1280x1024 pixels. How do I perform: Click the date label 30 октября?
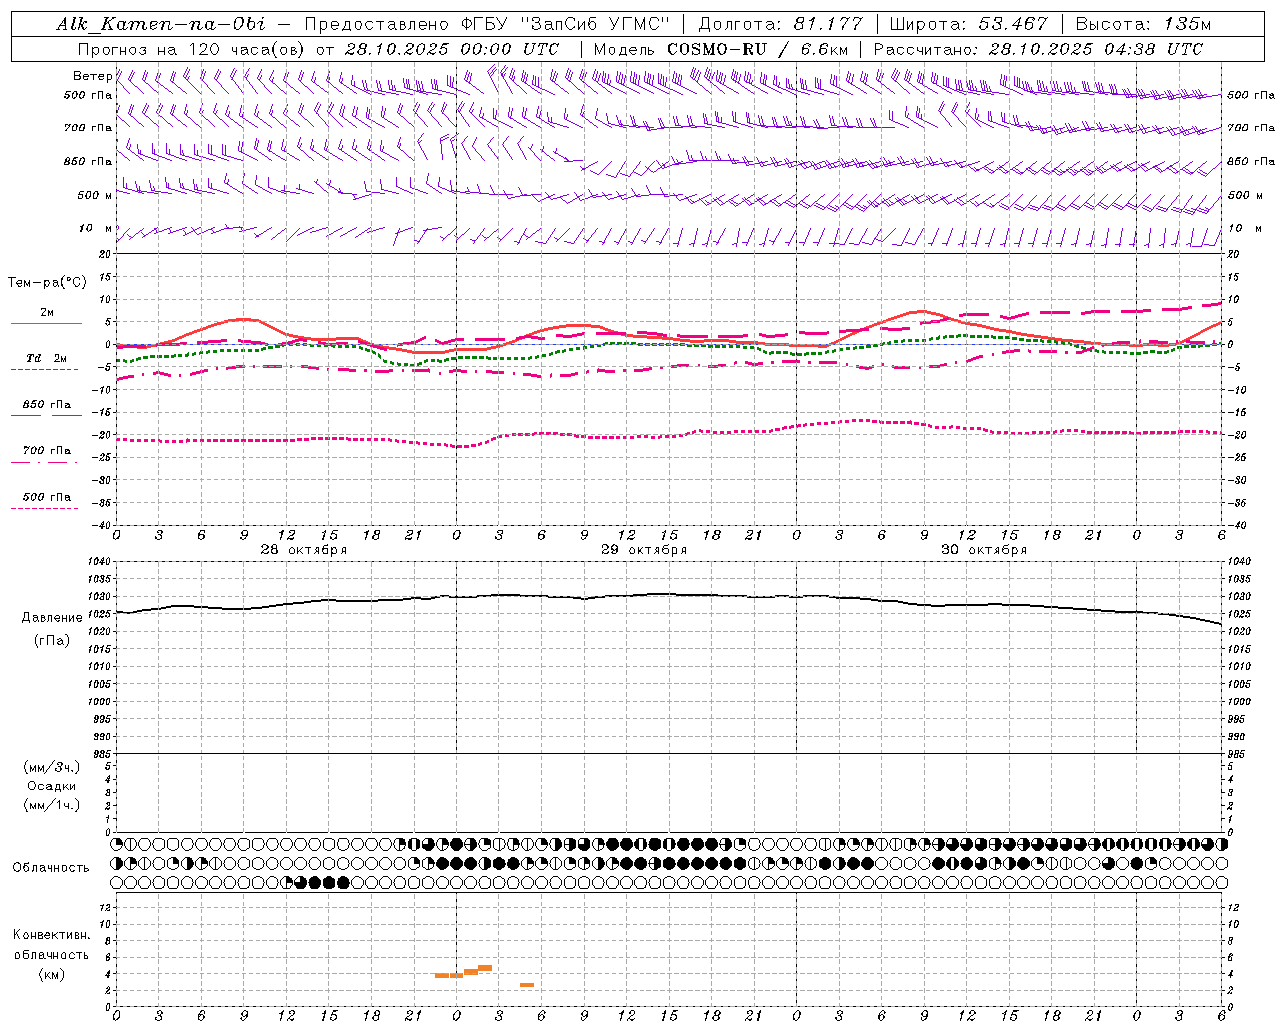click(984, 550)
